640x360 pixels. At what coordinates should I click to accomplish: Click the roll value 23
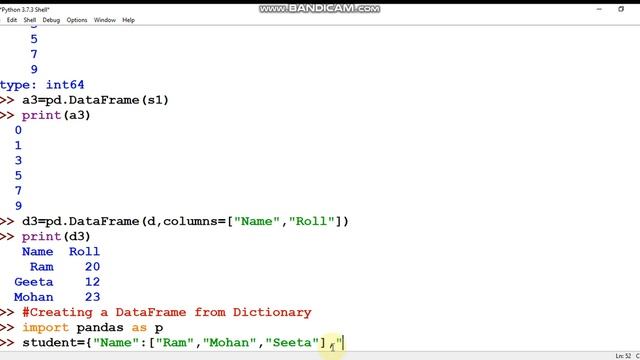93,297
